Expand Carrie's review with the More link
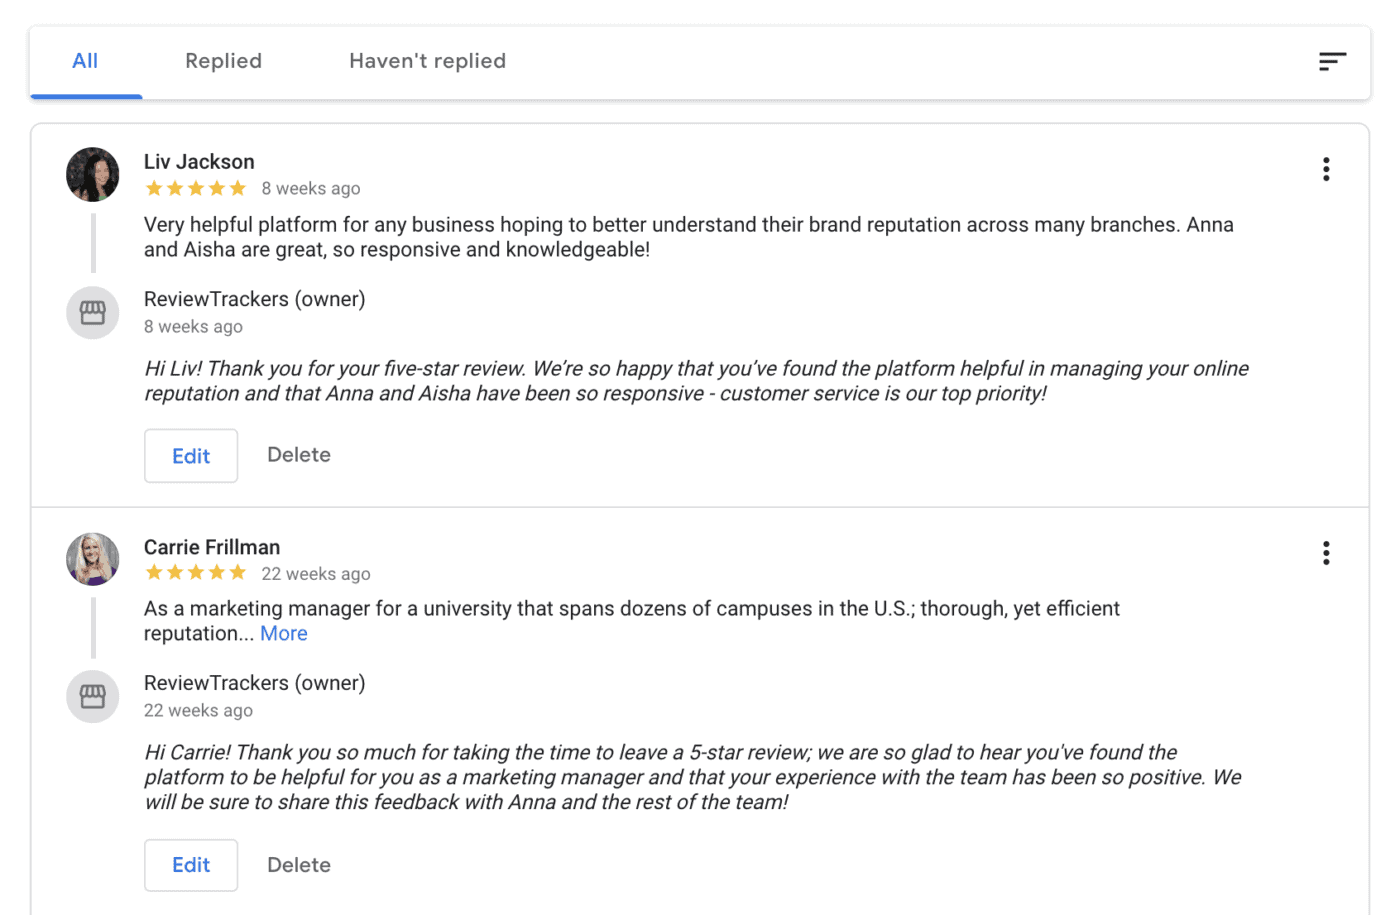 tap(284, 633)
